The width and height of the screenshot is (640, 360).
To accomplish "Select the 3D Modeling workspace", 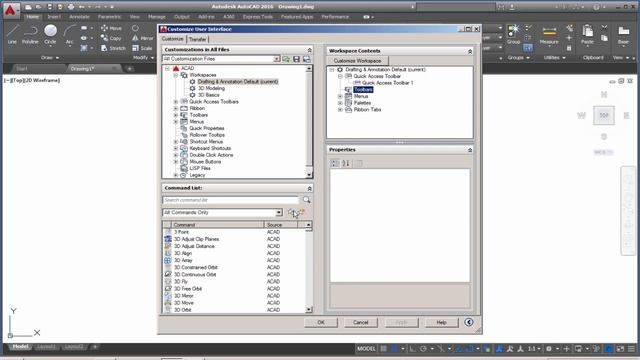I will (211, 89).
